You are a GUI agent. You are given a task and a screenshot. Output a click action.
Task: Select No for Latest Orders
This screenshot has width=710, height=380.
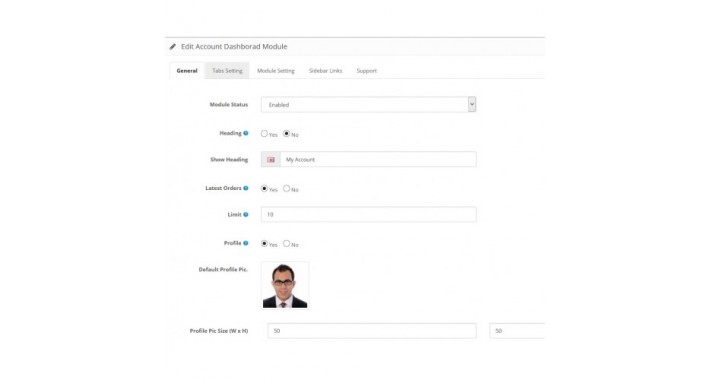tap(287, 188)
